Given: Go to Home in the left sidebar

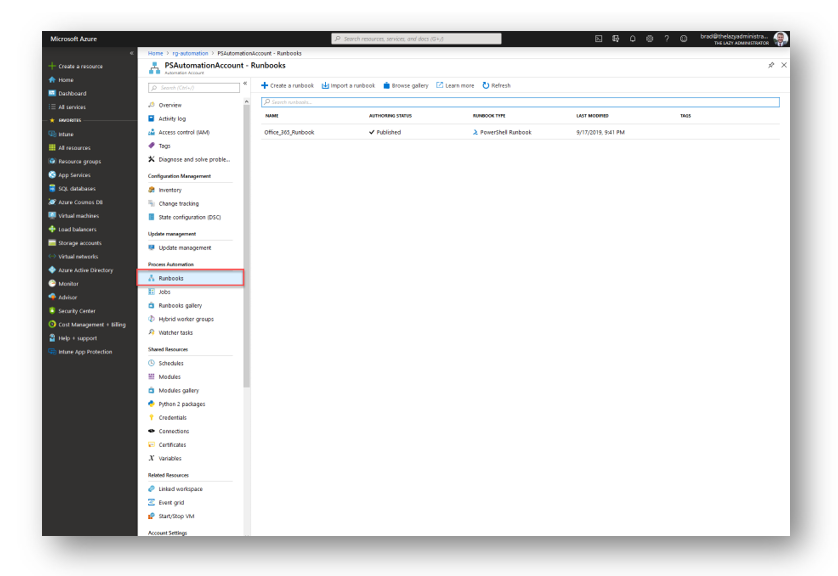Looking at the screenshot, I should [61, 80].
